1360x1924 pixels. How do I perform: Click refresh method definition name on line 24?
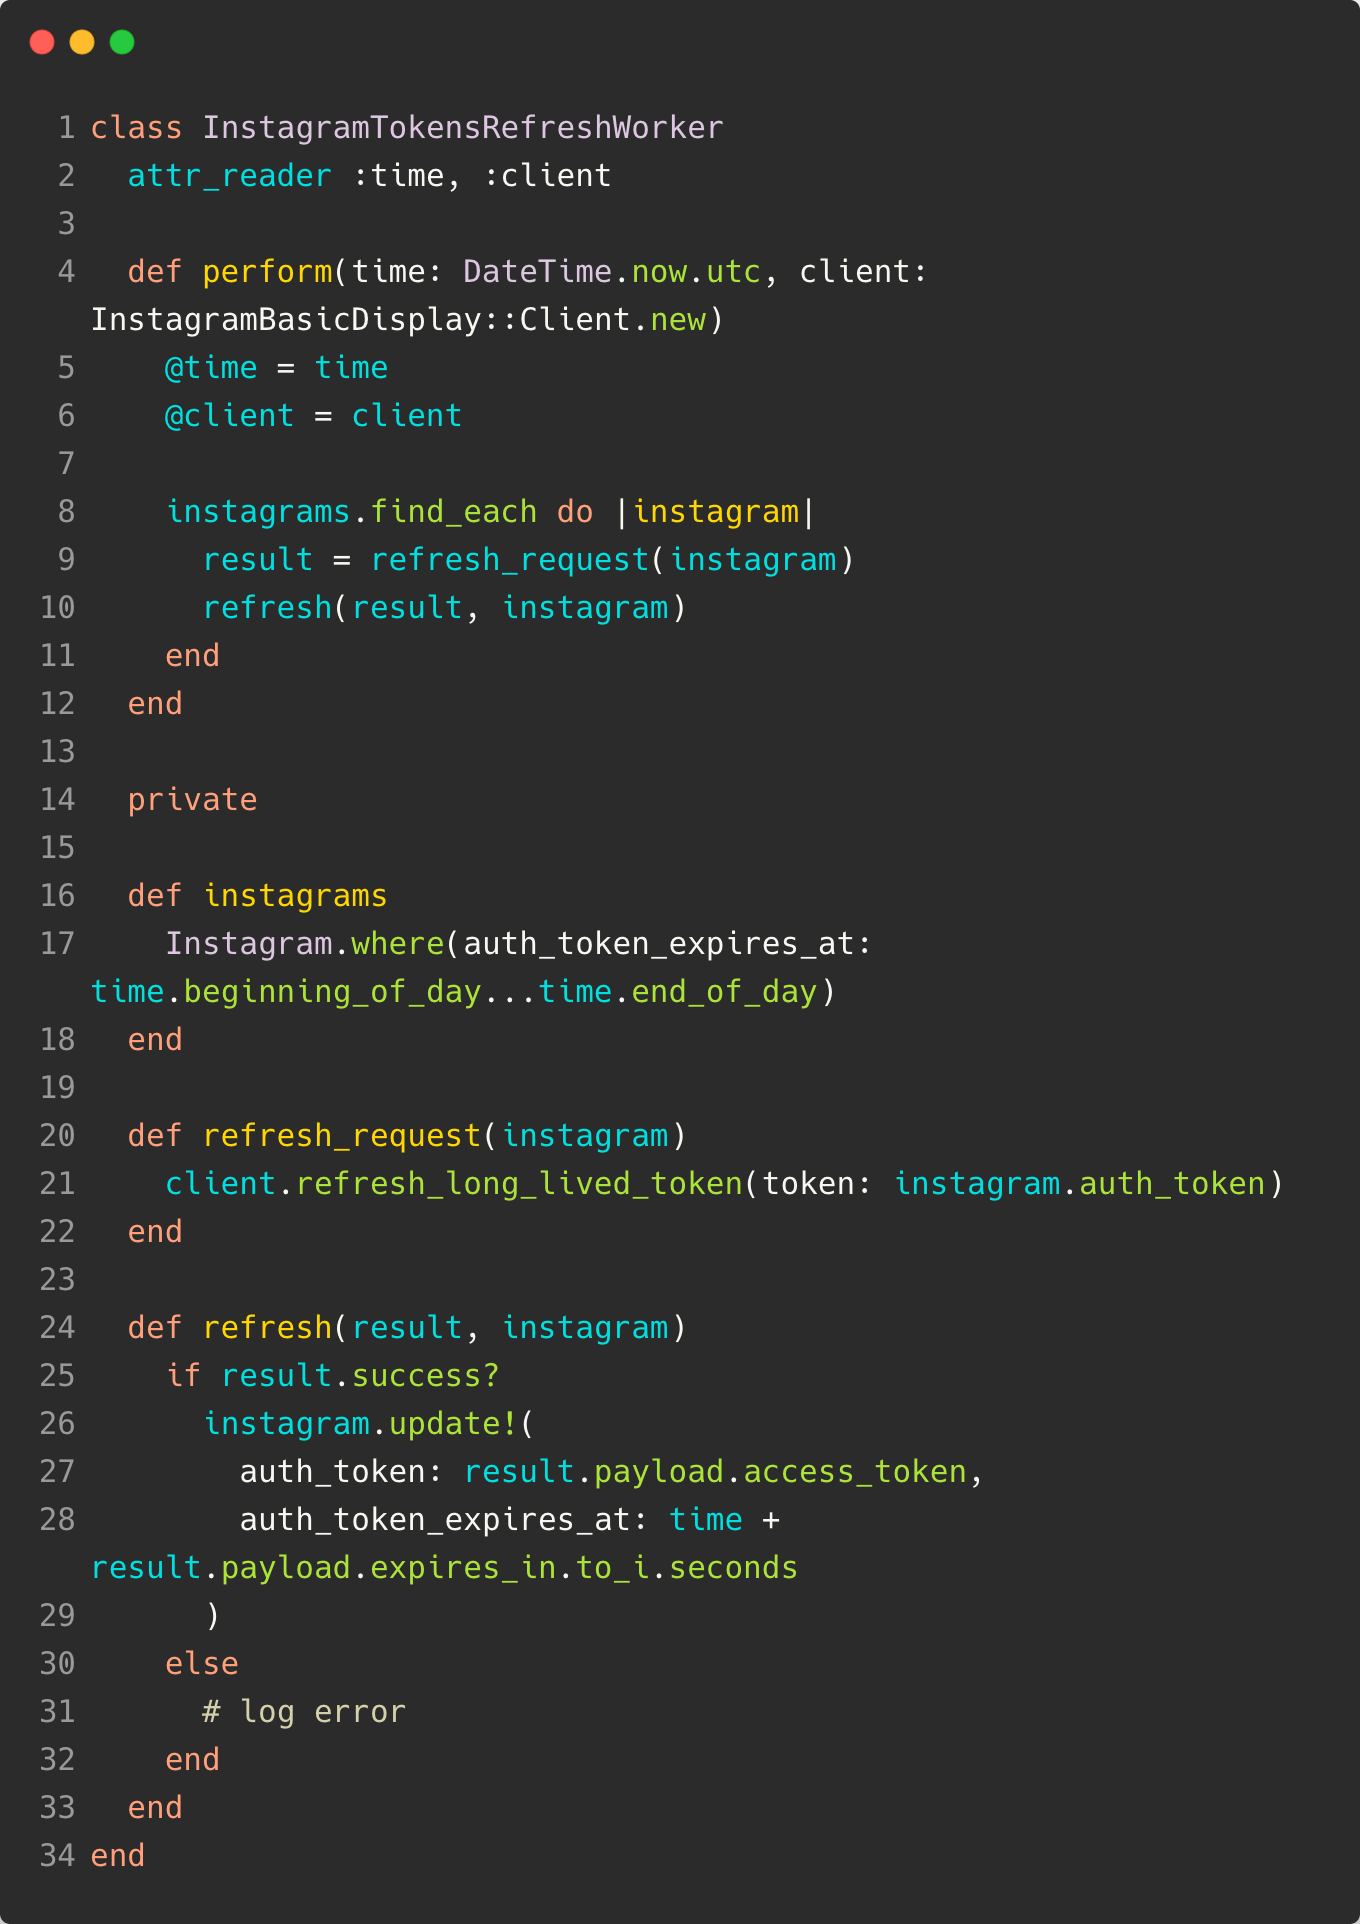(x=267, y=1328)
